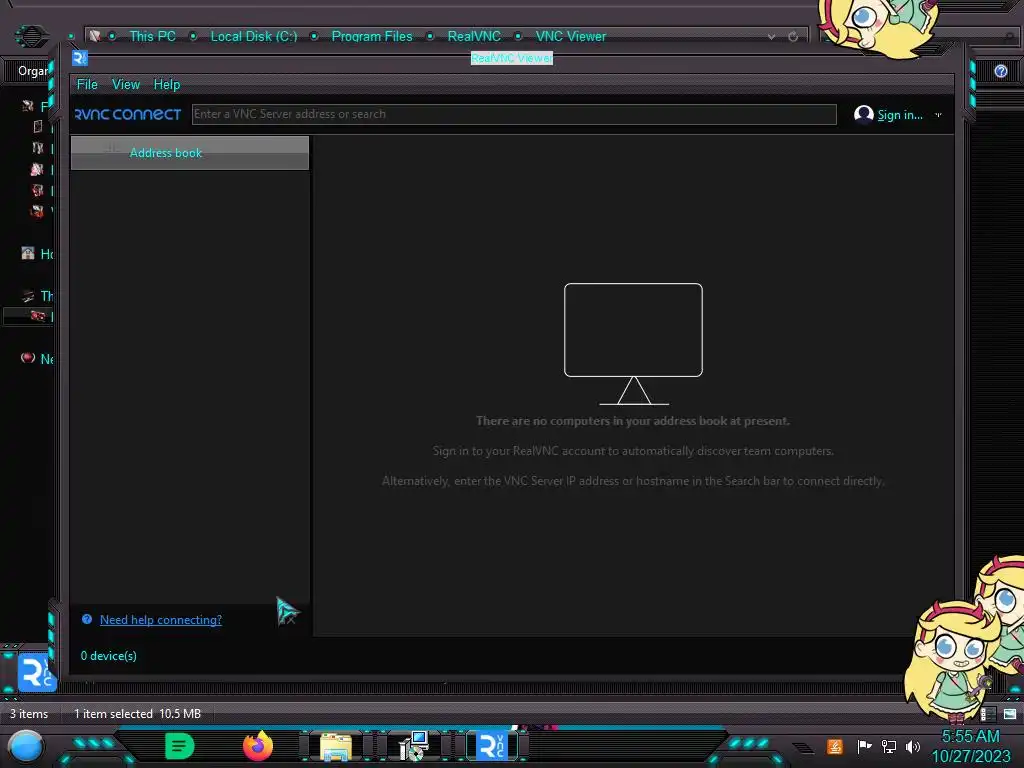Image resolution: width=1024 pixels, height=768 pixels.
Task: Select the VNC file icon in Explorer window
Action: click(37, 673)
